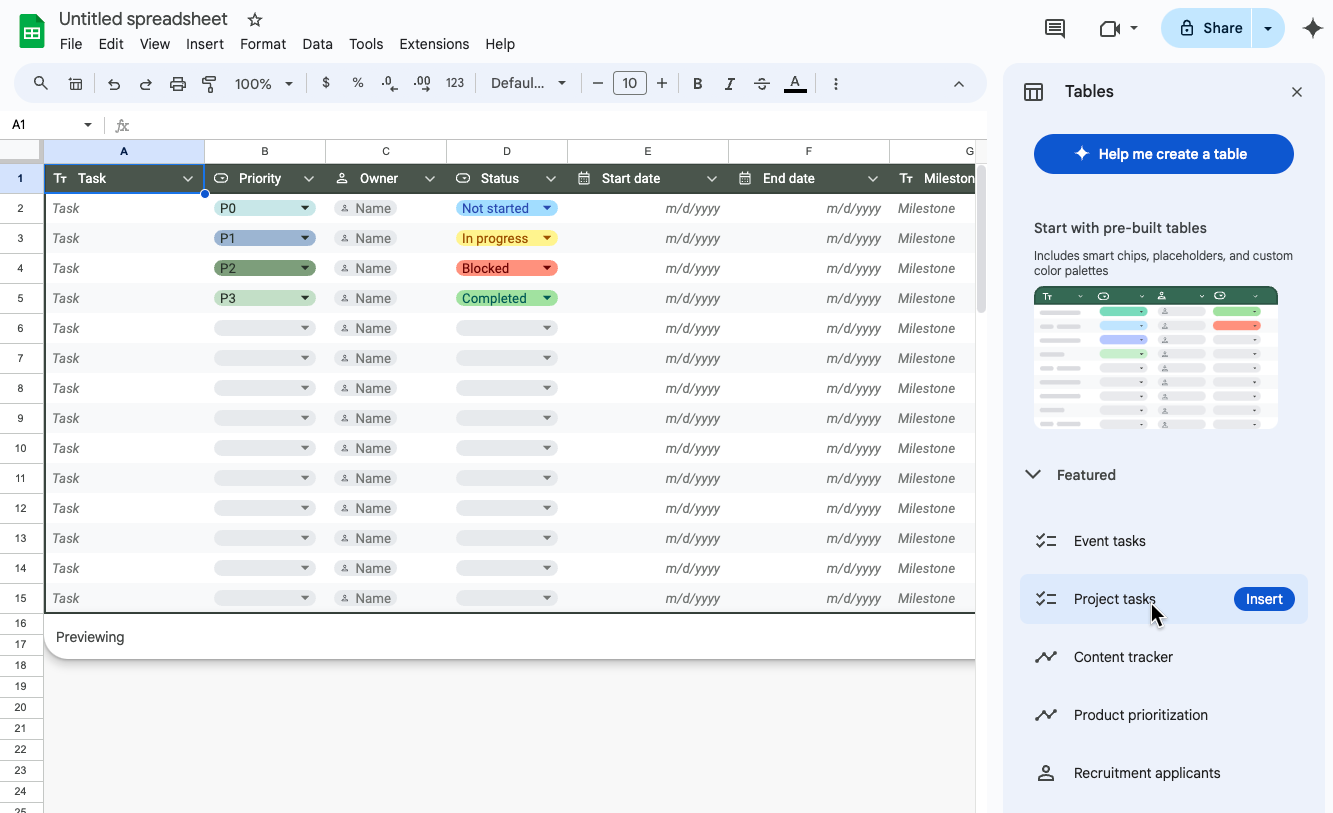The width and height of the screenshot is (1333, 813).
Task: Click the print icon in toolbar
Action: point(178,84)
